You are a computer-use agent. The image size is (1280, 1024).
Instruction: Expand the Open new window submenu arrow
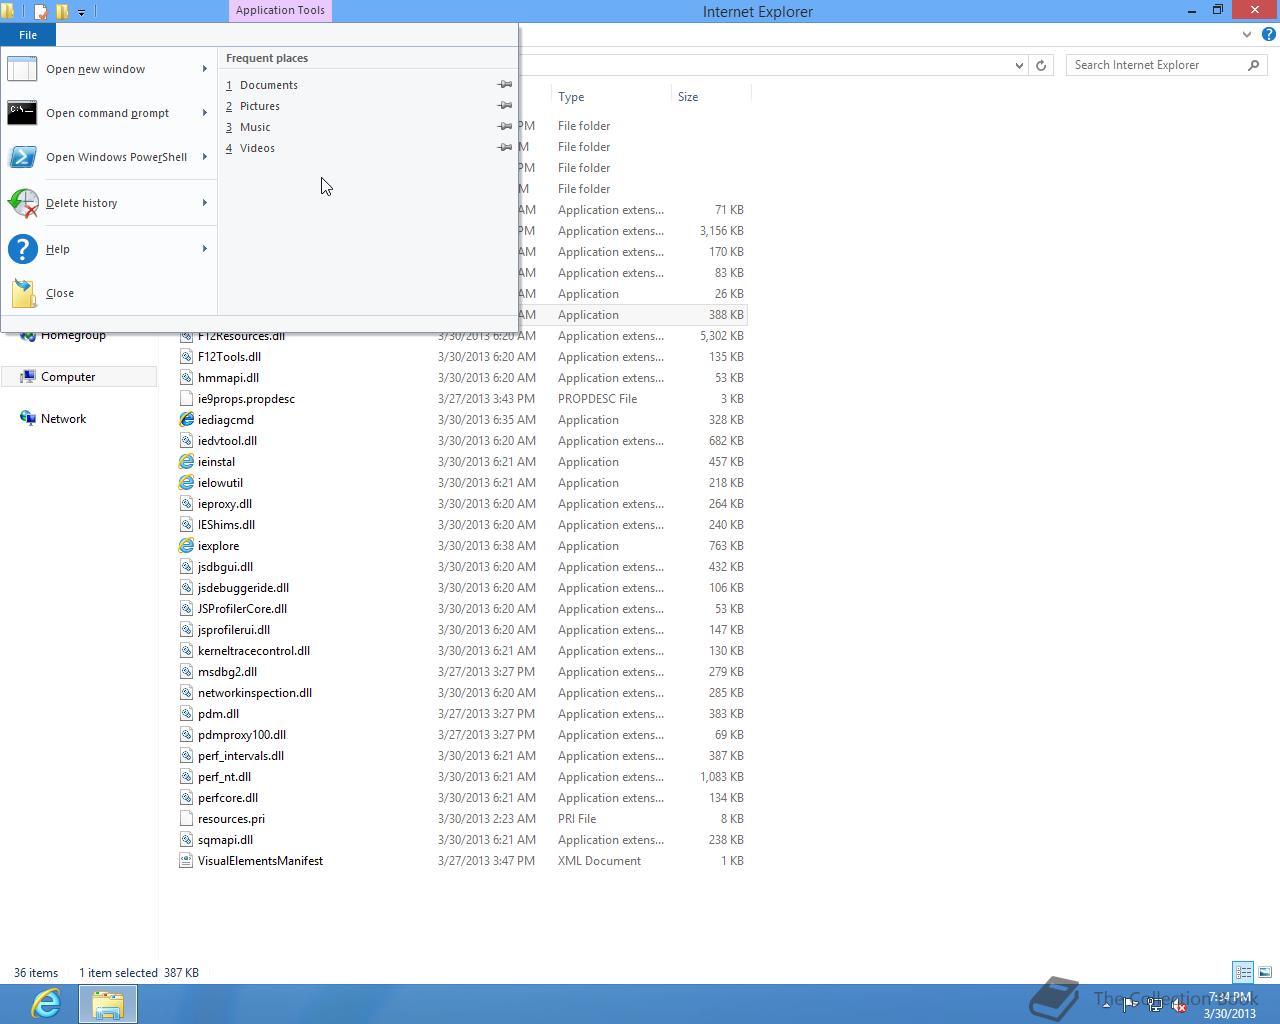click(205, 69)
